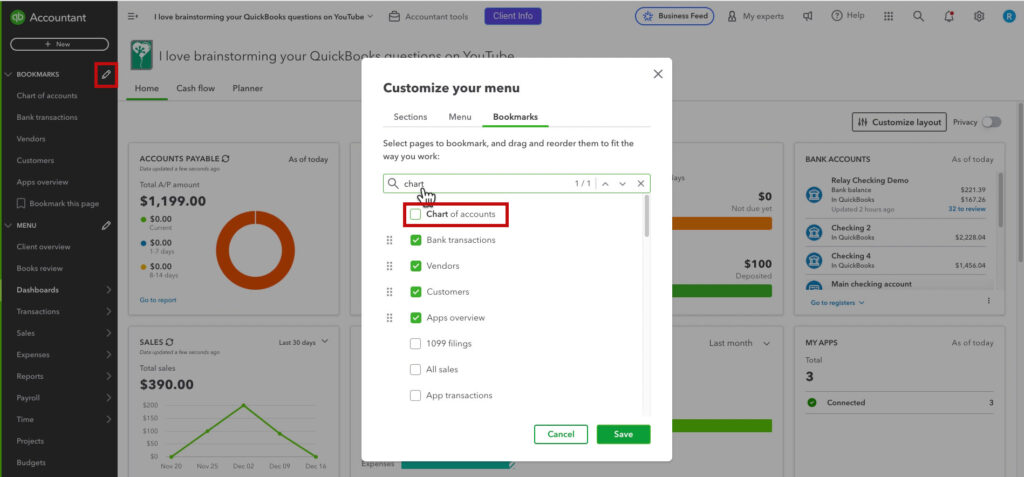Image resolution: width=1024 pixels, height=477 pixels.
Task: Click the Client Info button
Action: tap(513, 16)
